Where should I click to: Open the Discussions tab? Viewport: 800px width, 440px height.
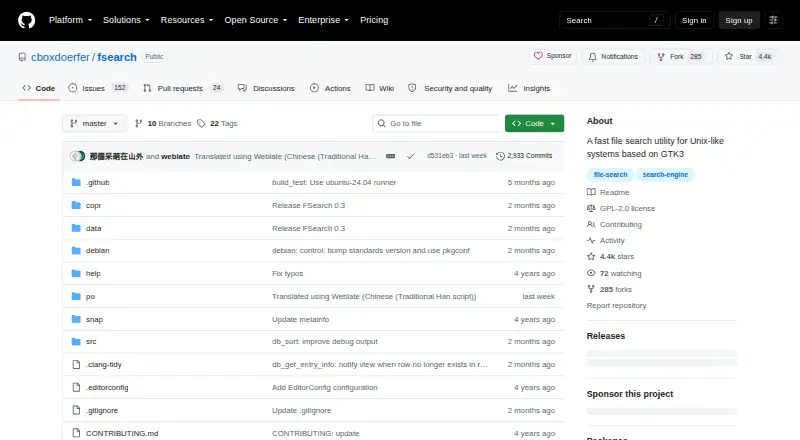(266, 88)
